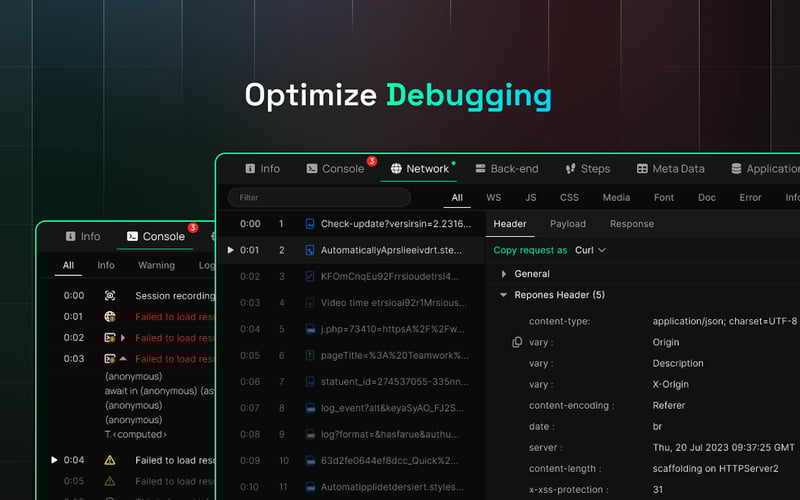The height and width of the screenshot is (500, 800).
Task: Click icon of j.php=73410 request row
Action: point(310,329)
